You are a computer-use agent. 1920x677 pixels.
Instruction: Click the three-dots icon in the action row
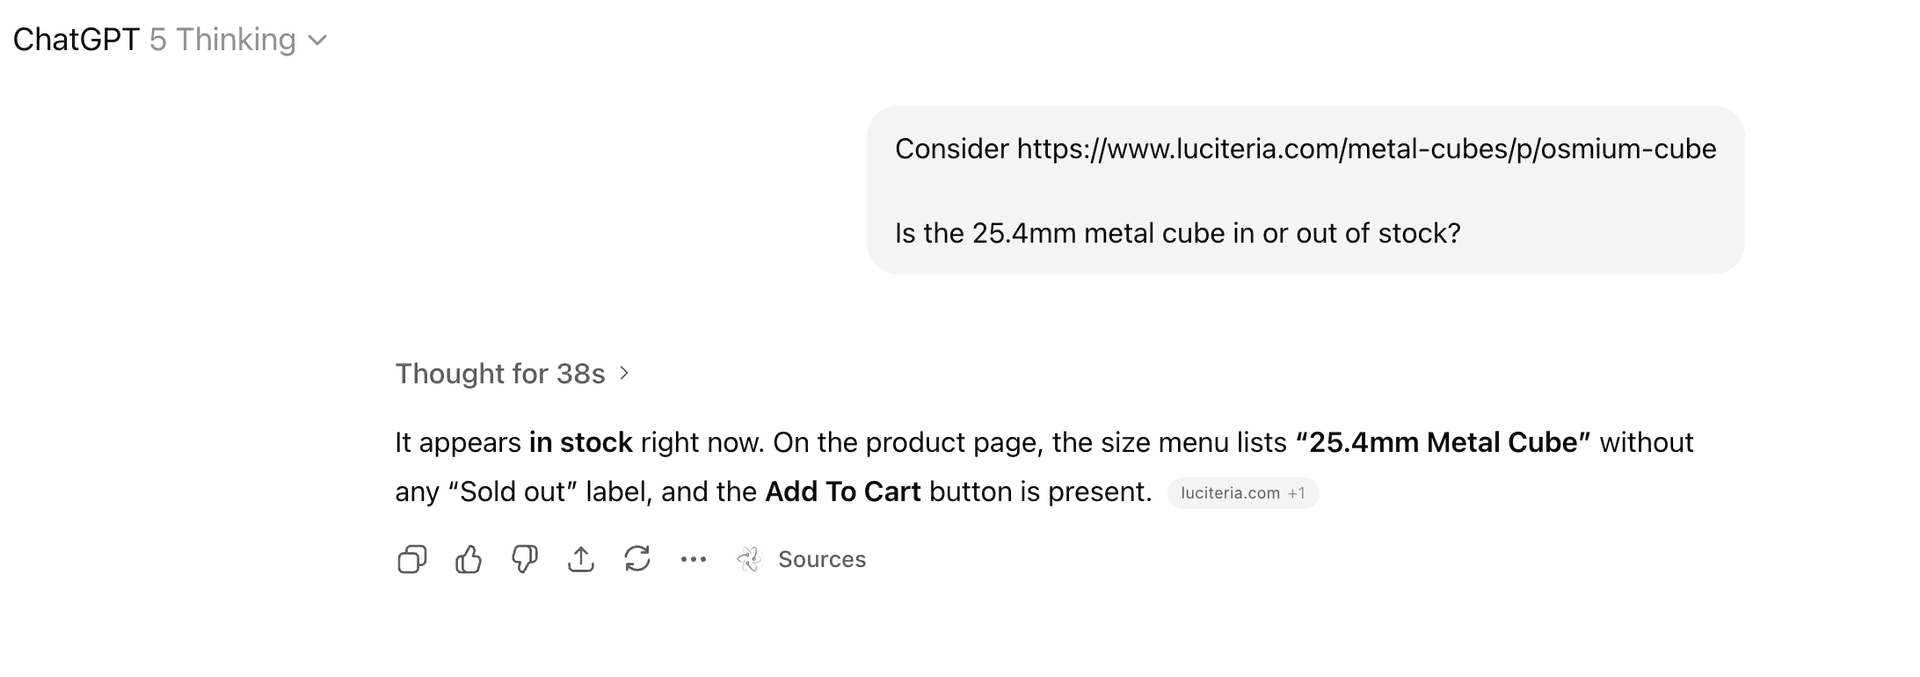click(x=693, y=560)
